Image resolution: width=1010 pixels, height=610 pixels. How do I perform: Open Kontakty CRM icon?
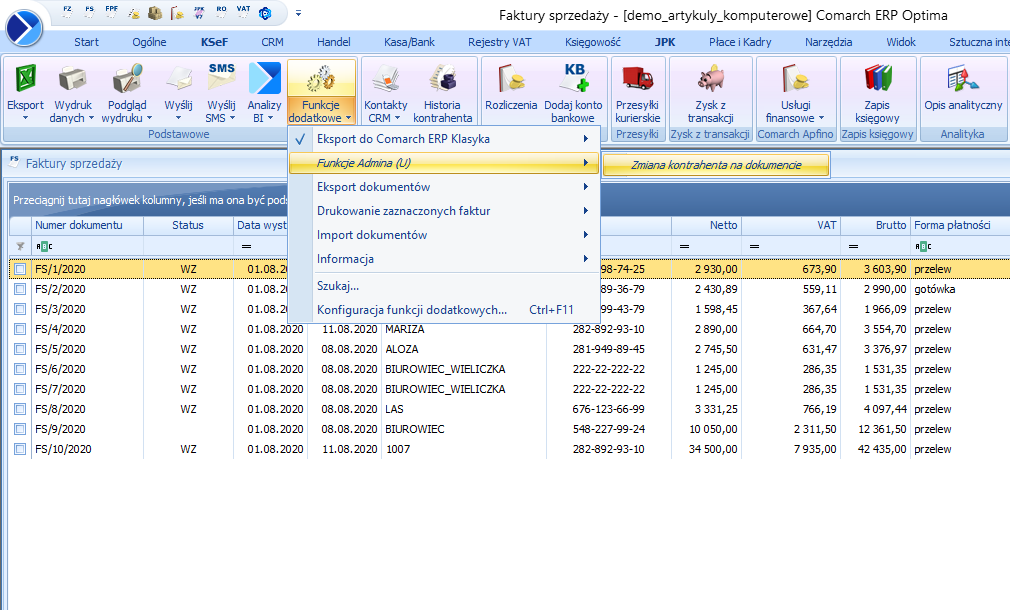[x=385, y=79]
